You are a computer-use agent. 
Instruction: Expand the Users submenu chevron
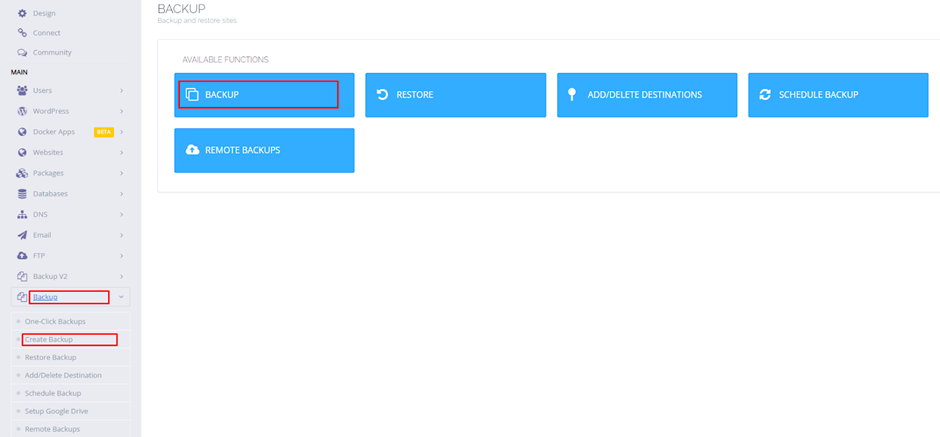(122, 91)
